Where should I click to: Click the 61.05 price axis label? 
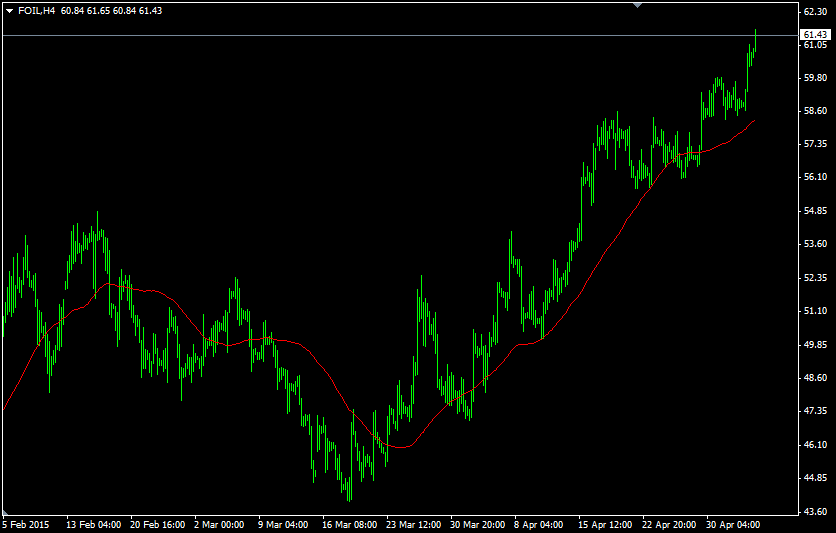click(x=815, y=45)
